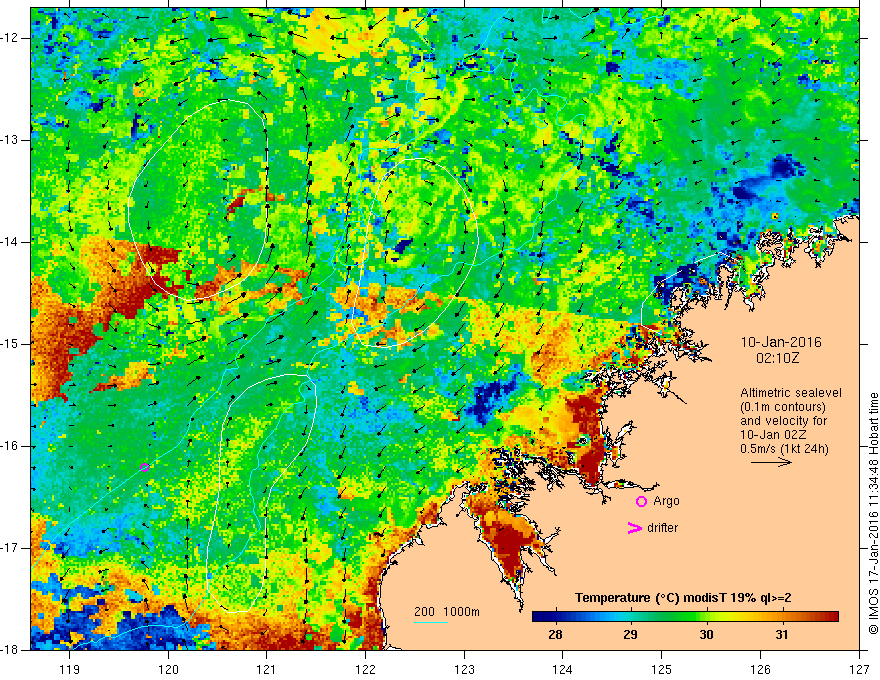Click the color bar tick label 29
Image resolution: width=880 pixels, height=680 pixels.
(x=630, y=635)
